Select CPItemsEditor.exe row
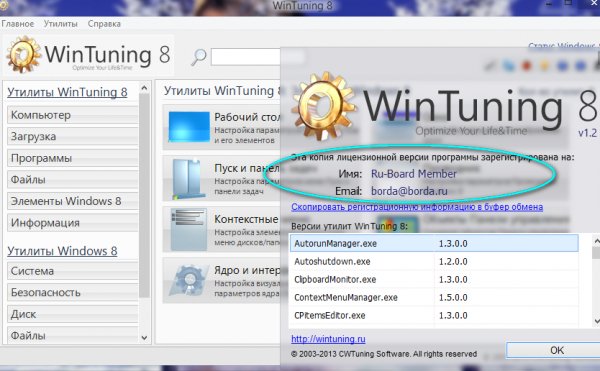The width and height of the screenshot is (600, 371). point(434,315)
